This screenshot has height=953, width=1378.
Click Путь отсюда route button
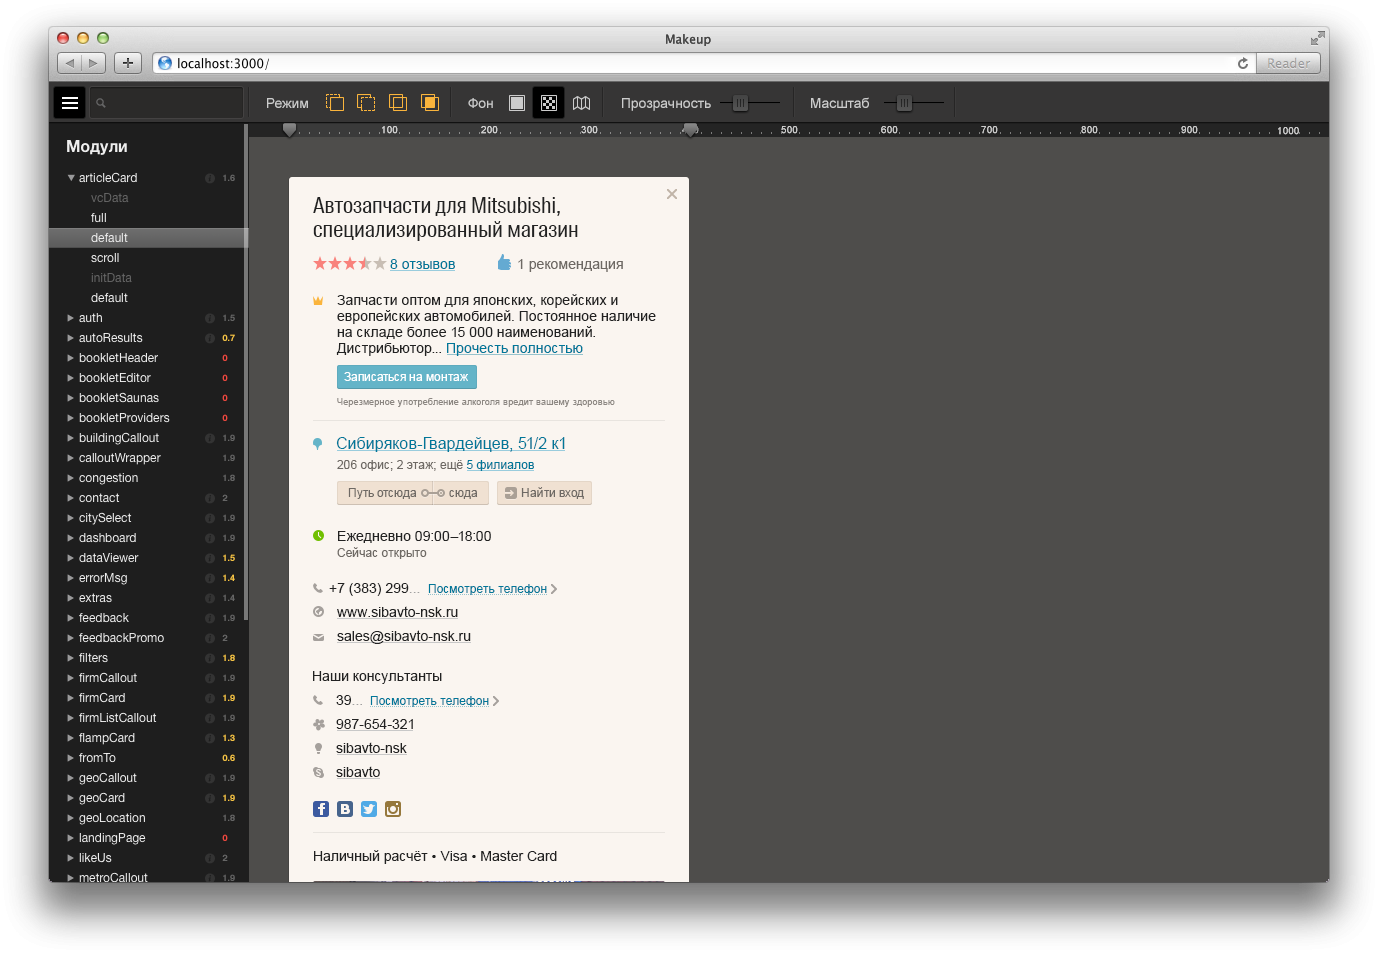(382, 493)
